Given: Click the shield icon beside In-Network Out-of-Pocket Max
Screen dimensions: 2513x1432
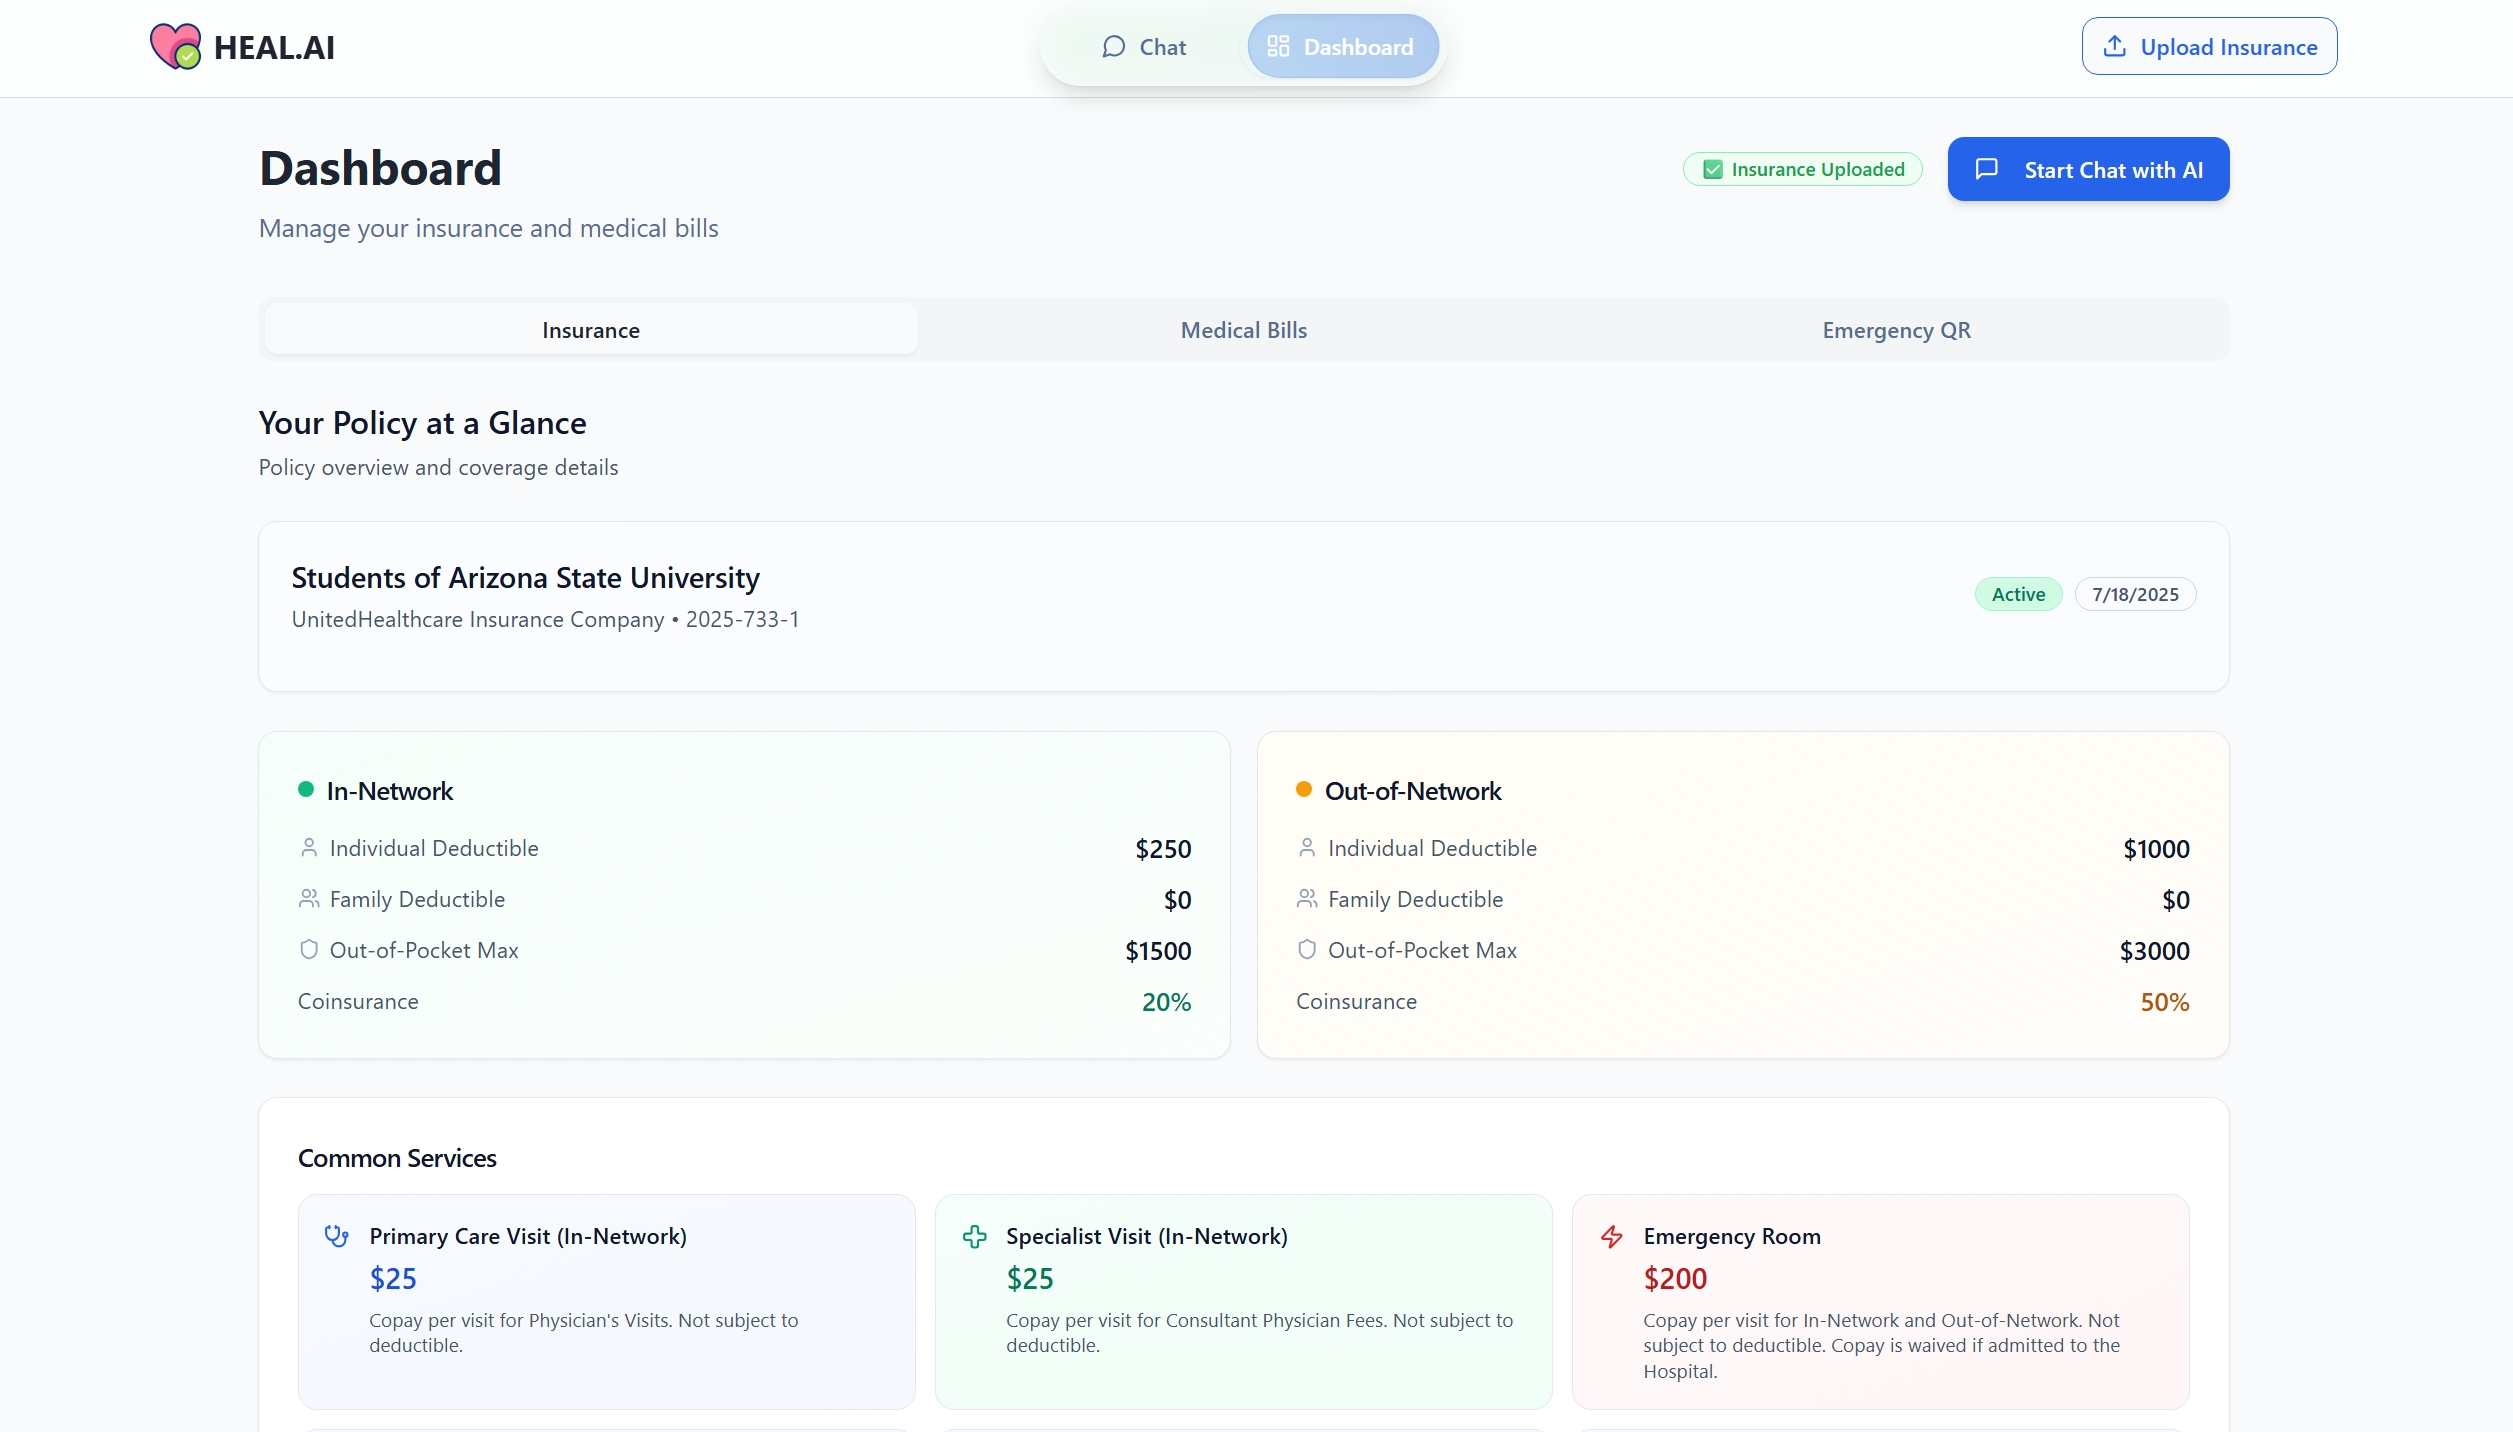Looking at the screenshot, I should coord(309,949).
